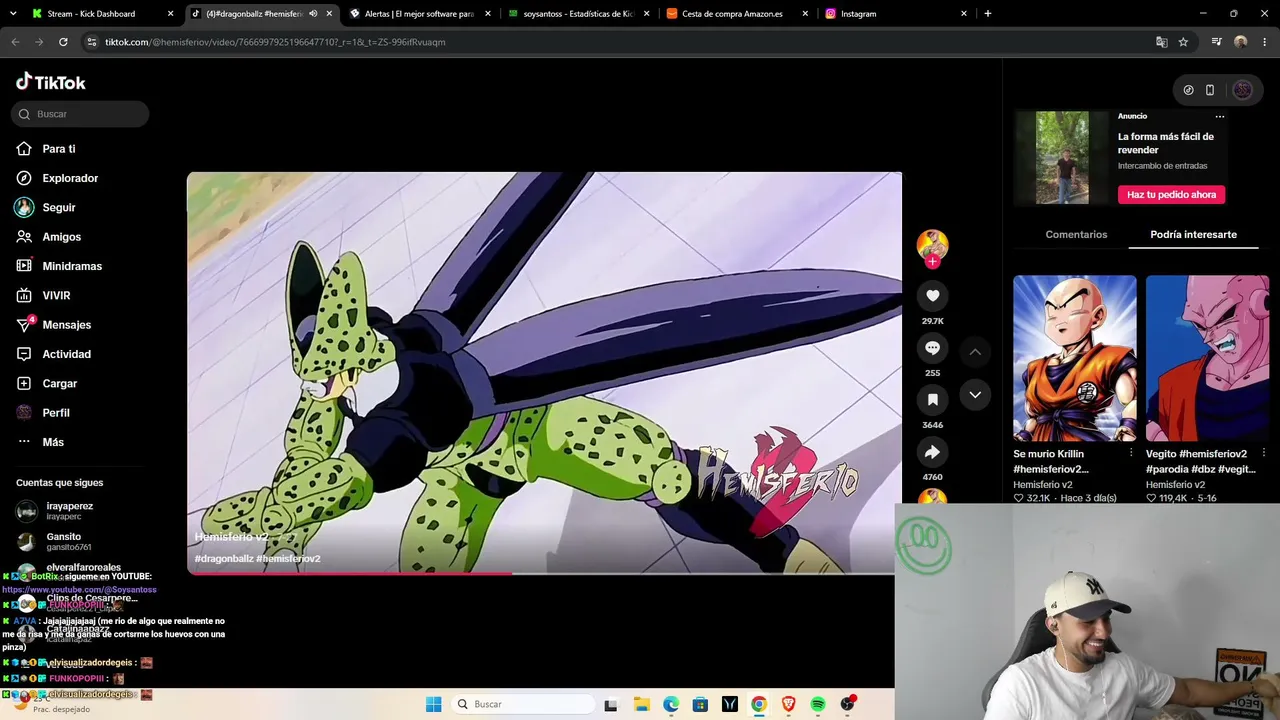Launch Brave browser from the taskbar
Image resolution: width=1280 pixels, height=720 pixels.
click(x=789, y=704)
